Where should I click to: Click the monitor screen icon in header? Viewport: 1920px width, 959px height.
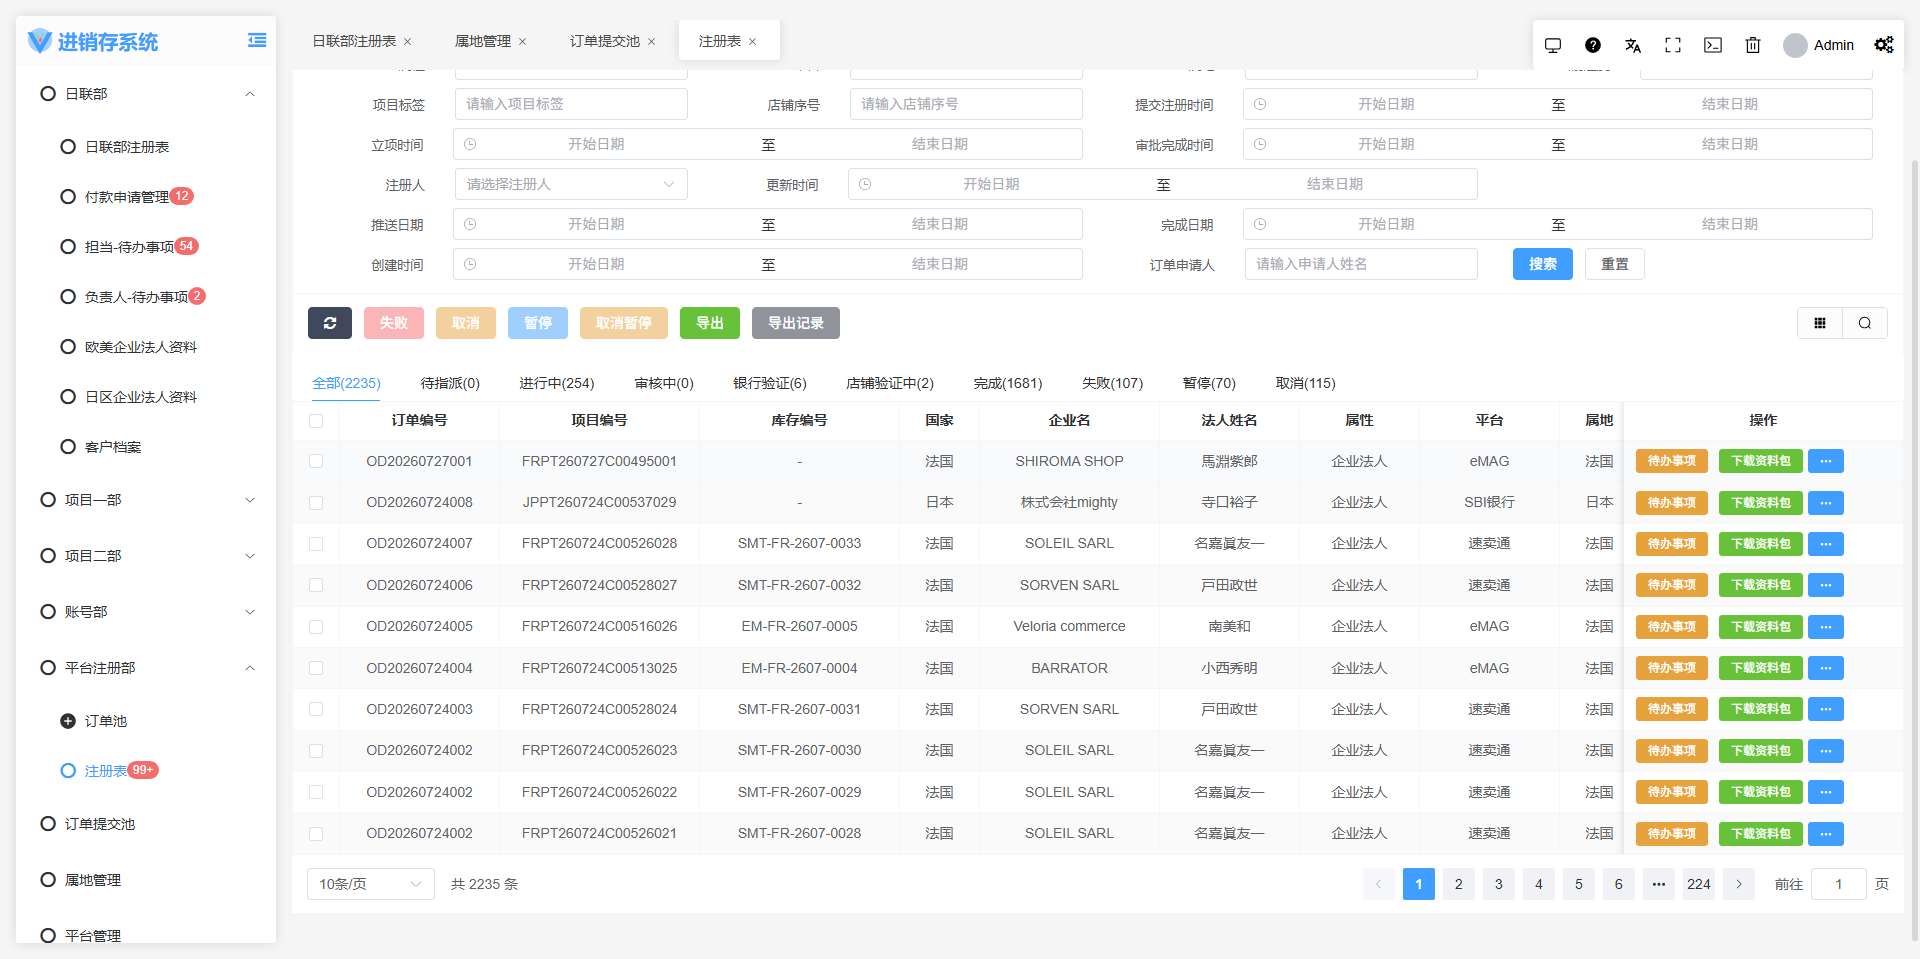(x=1553, y=45)
